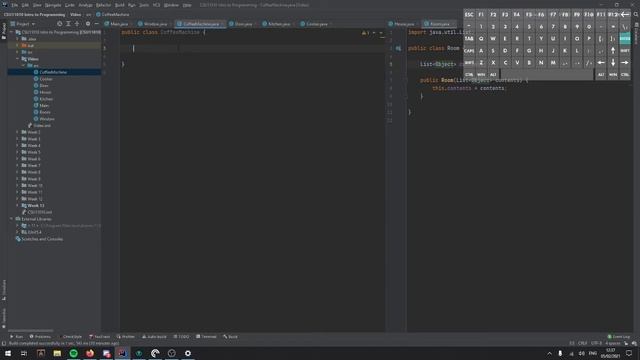
Task: Switch to the Room.java tab
Action: click(x=438, y=24)
